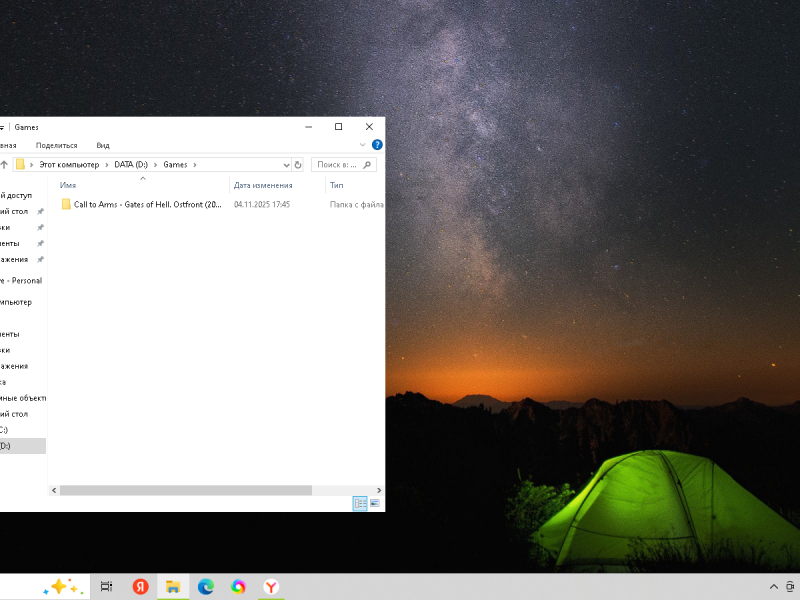
Task: Open the address bar history dropdown
Action: click(286, 165)
